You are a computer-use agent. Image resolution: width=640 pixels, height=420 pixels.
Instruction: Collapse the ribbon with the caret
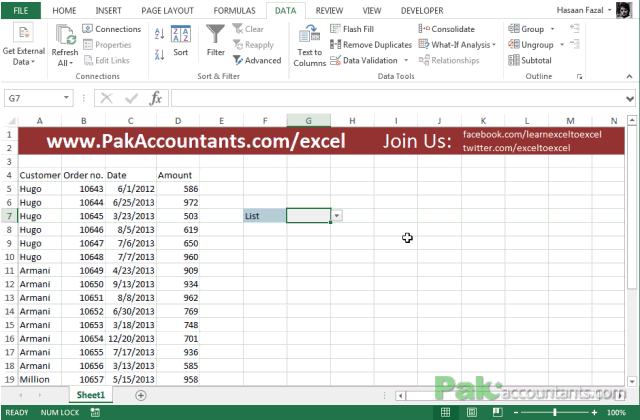(x=629, y=76)
